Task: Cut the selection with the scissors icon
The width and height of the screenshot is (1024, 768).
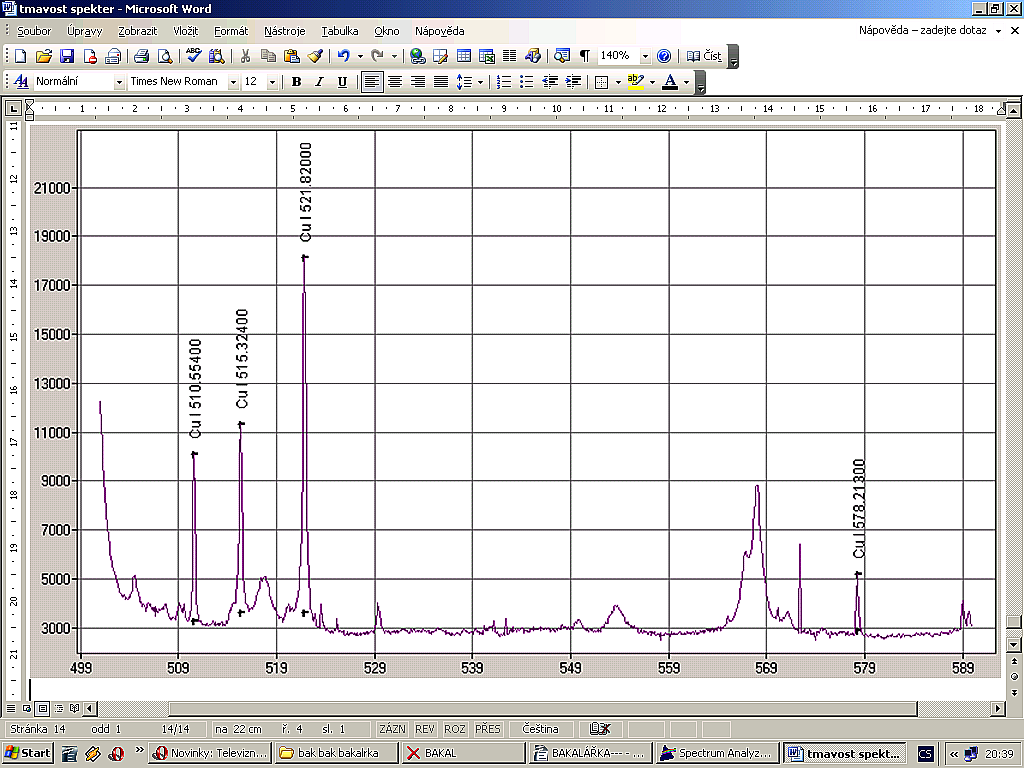Action: point(246,56)
